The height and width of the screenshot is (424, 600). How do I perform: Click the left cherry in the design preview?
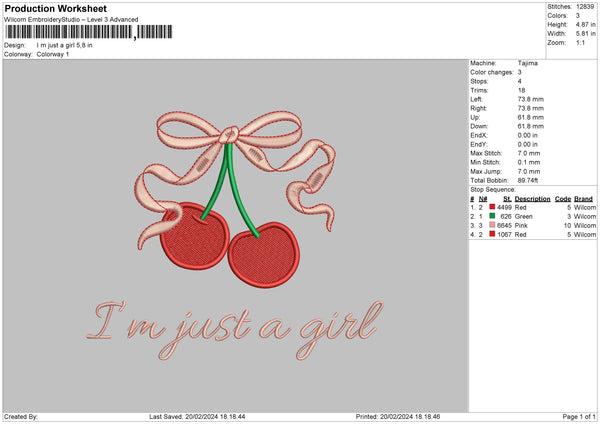194,236
